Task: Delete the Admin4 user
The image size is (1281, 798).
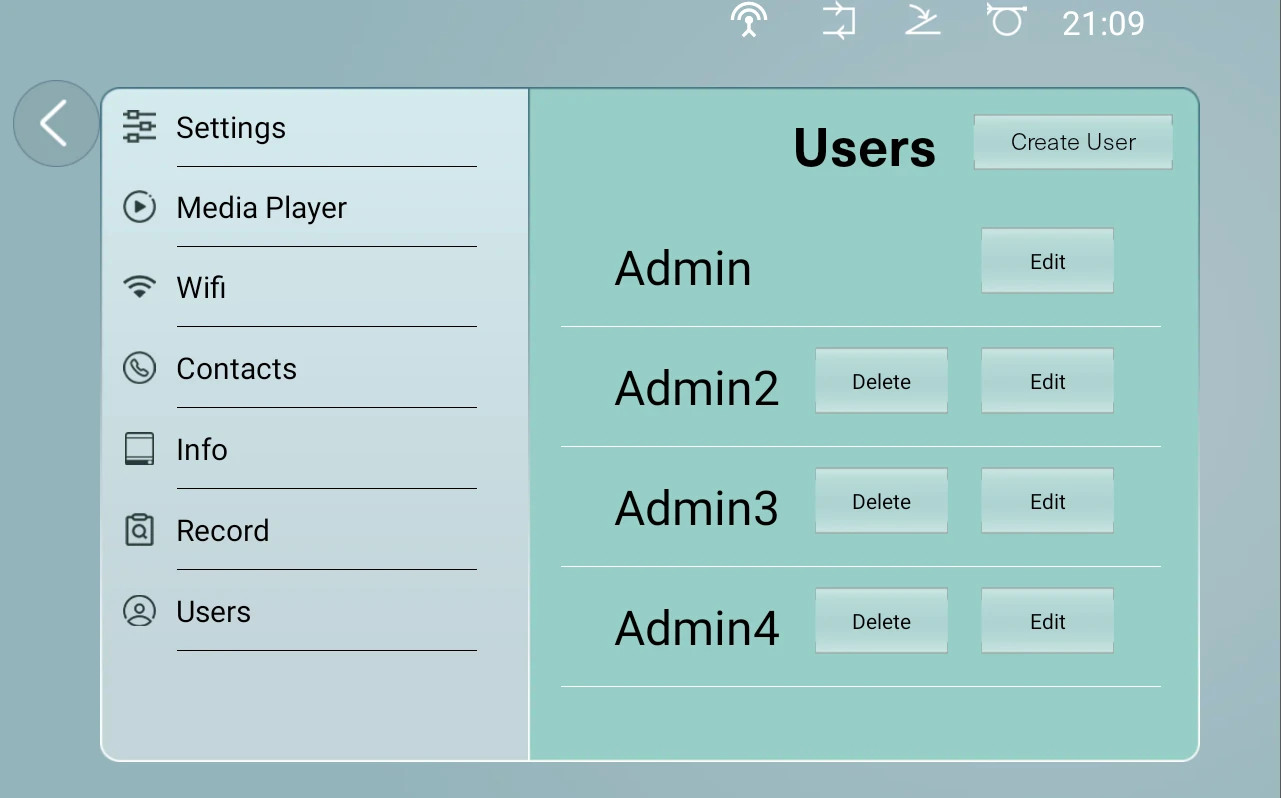Action: pos(881,621)
